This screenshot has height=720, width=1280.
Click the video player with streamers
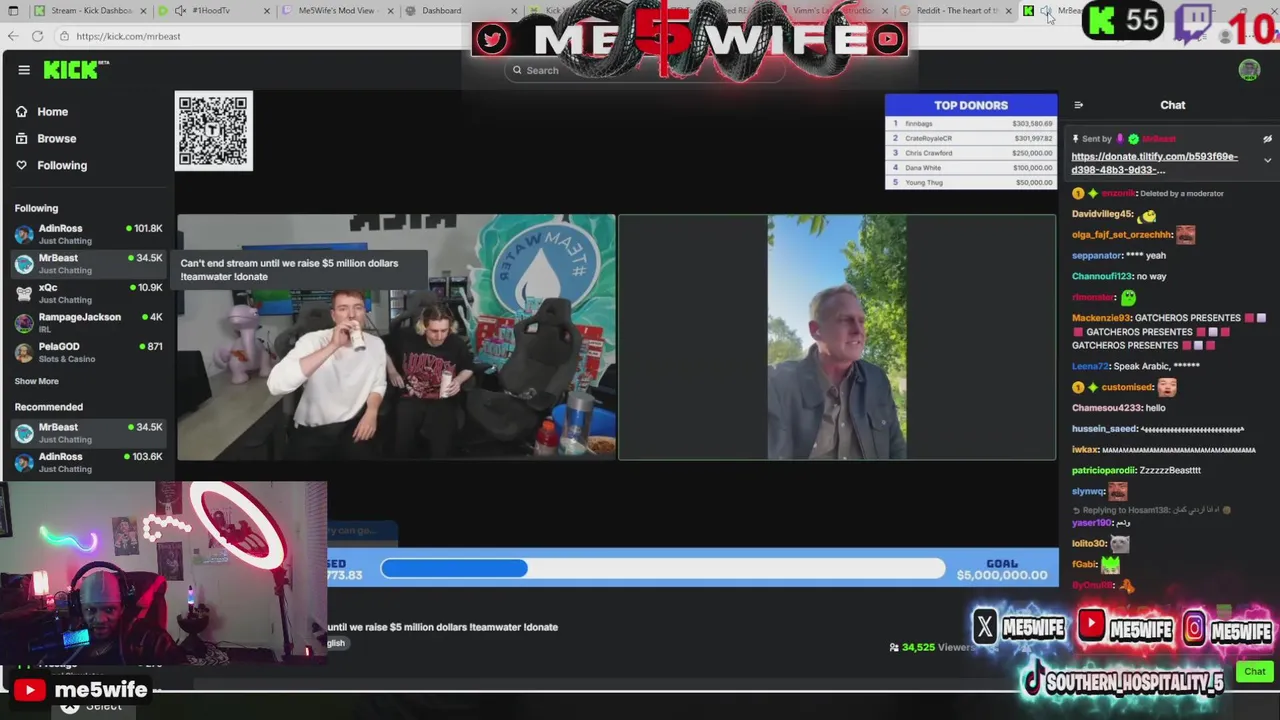tap(397, 337)
